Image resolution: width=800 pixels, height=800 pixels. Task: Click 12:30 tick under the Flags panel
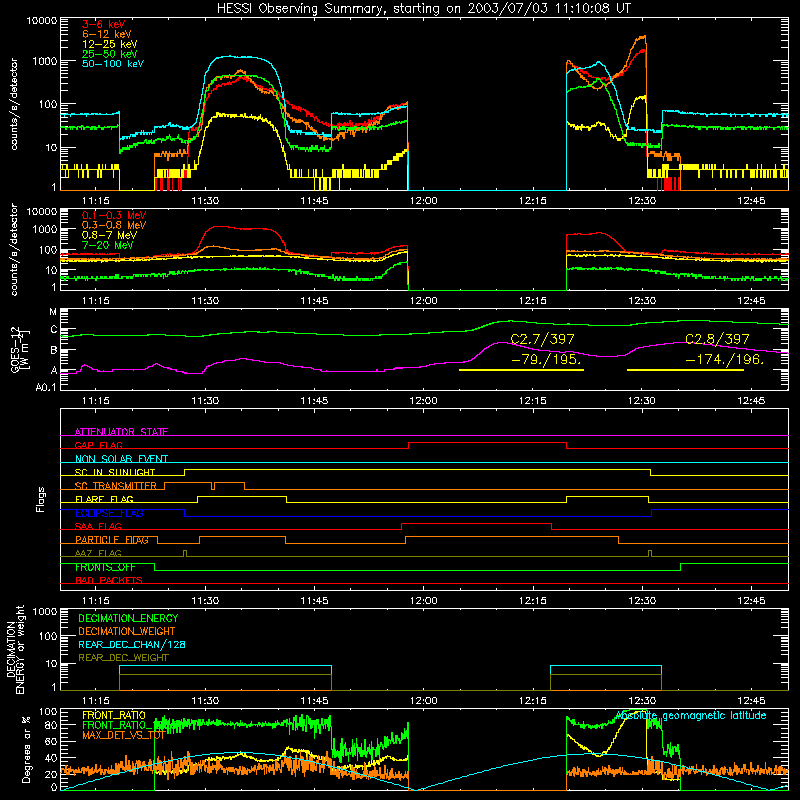click(642, 601)
